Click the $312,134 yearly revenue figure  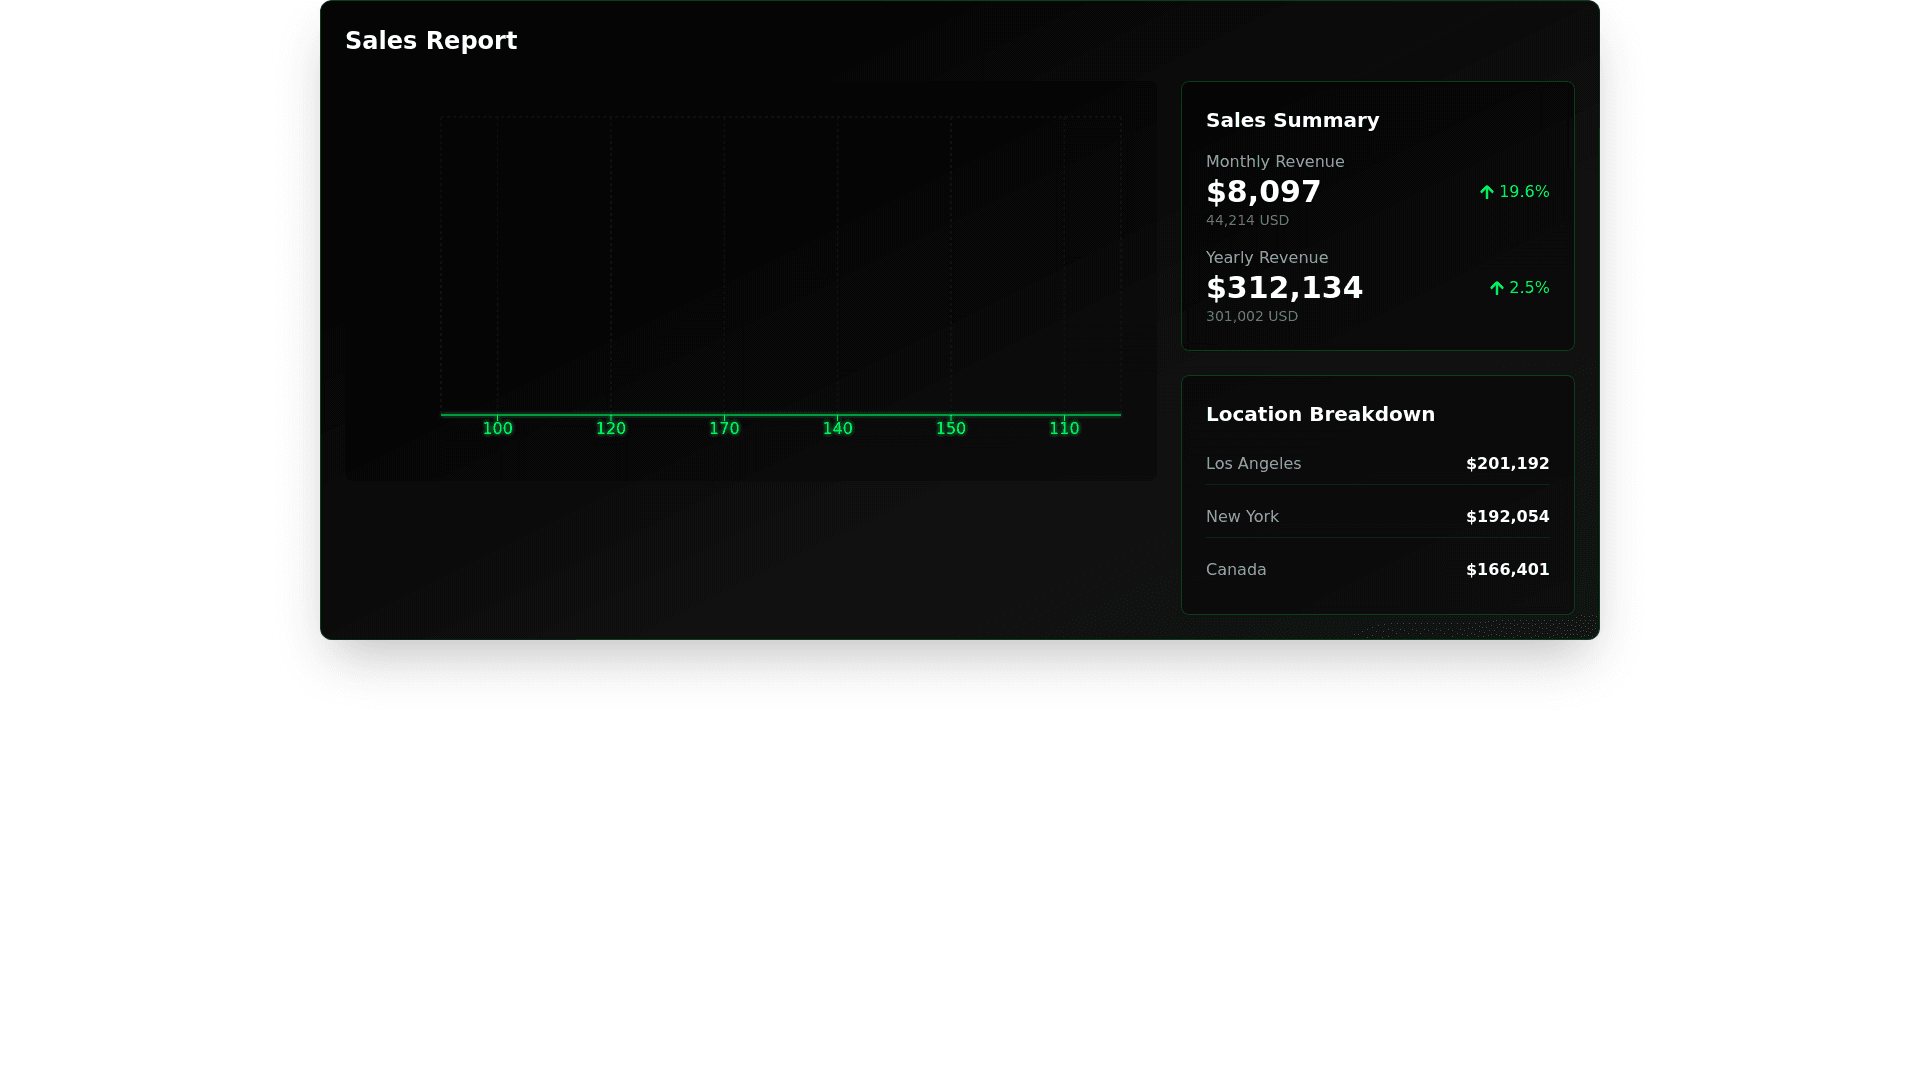click(1284, 288)
